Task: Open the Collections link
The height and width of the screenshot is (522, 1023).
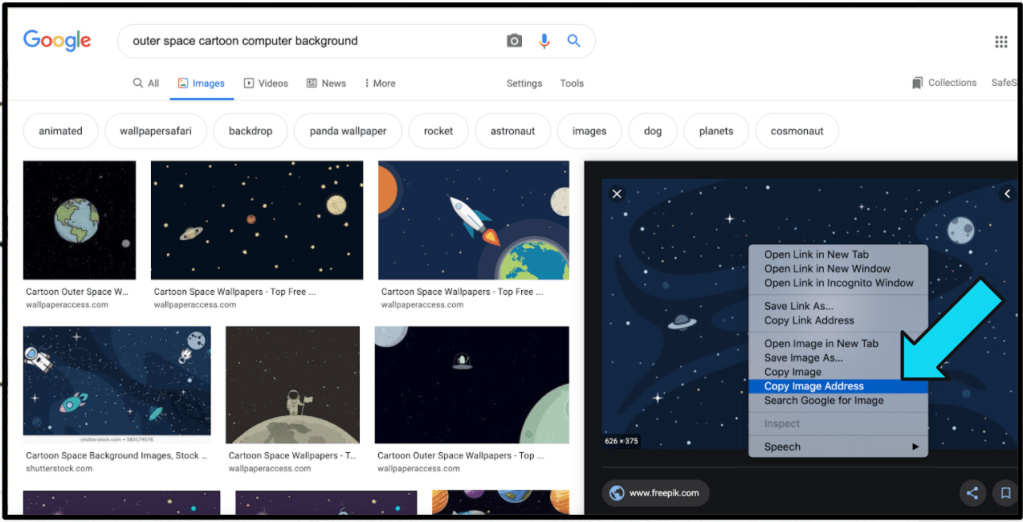Action: 944,83
